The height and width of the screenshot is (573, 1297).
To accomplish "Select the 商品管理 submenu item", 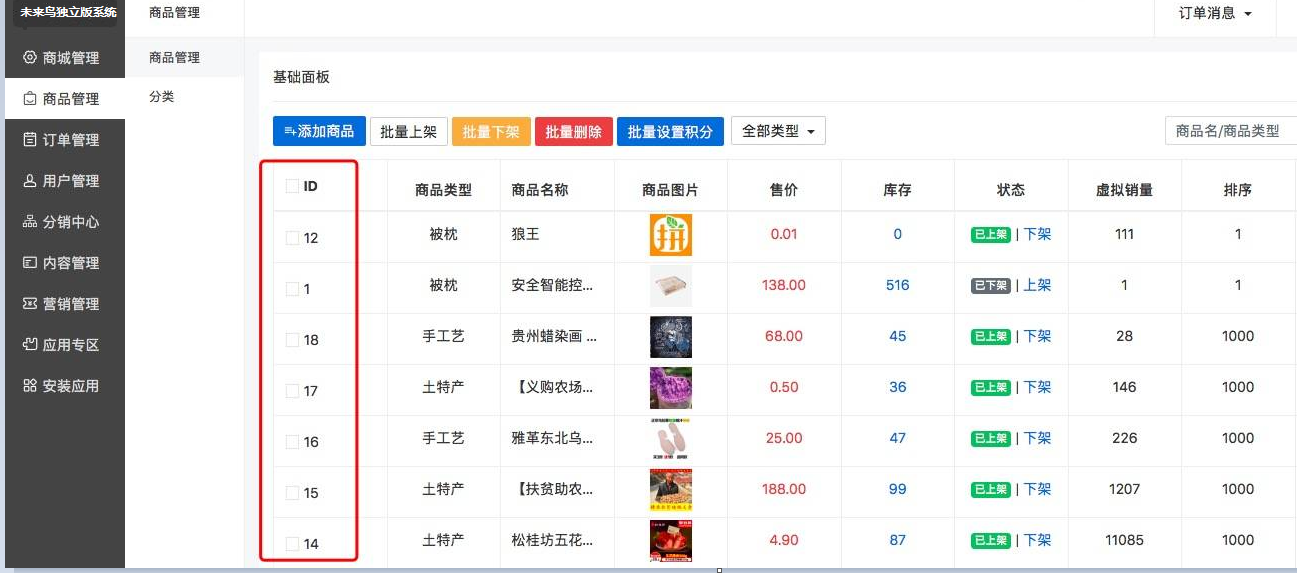I will pos(184,58).
